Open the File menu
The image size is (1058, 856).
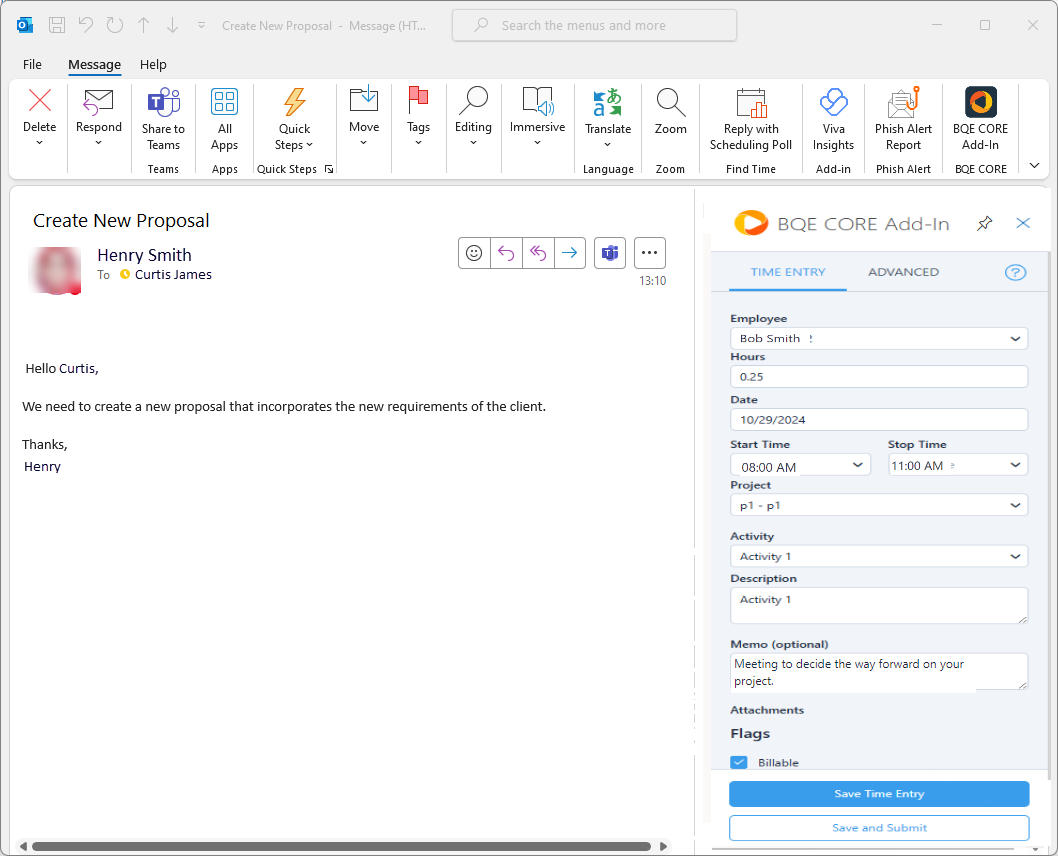(x=32, y=65)
